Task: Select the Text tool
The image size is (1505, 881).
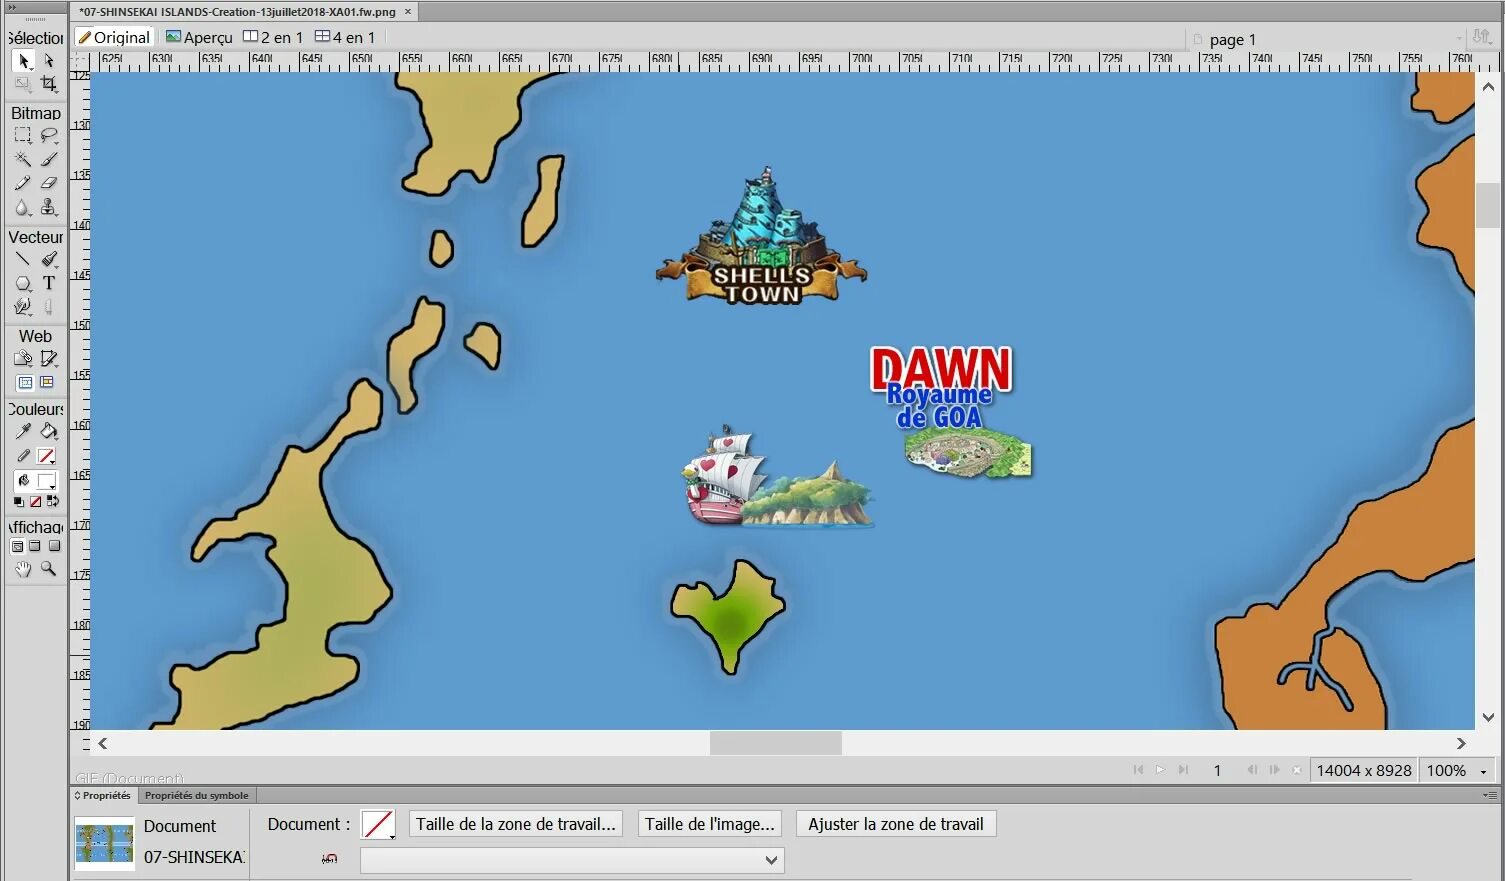Action: tap(48, 283)
